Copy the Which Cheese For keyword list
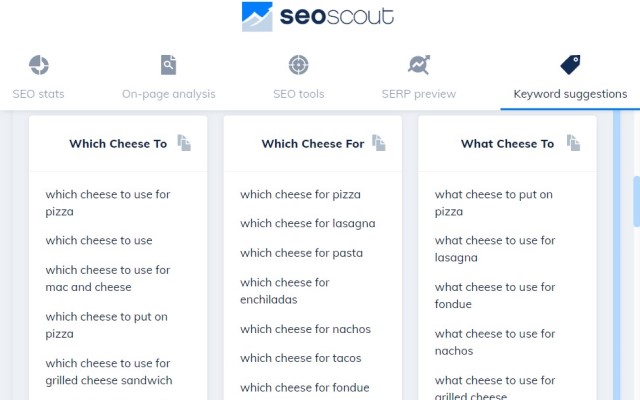Screen dimensions: 640x400 click(379, 143)
